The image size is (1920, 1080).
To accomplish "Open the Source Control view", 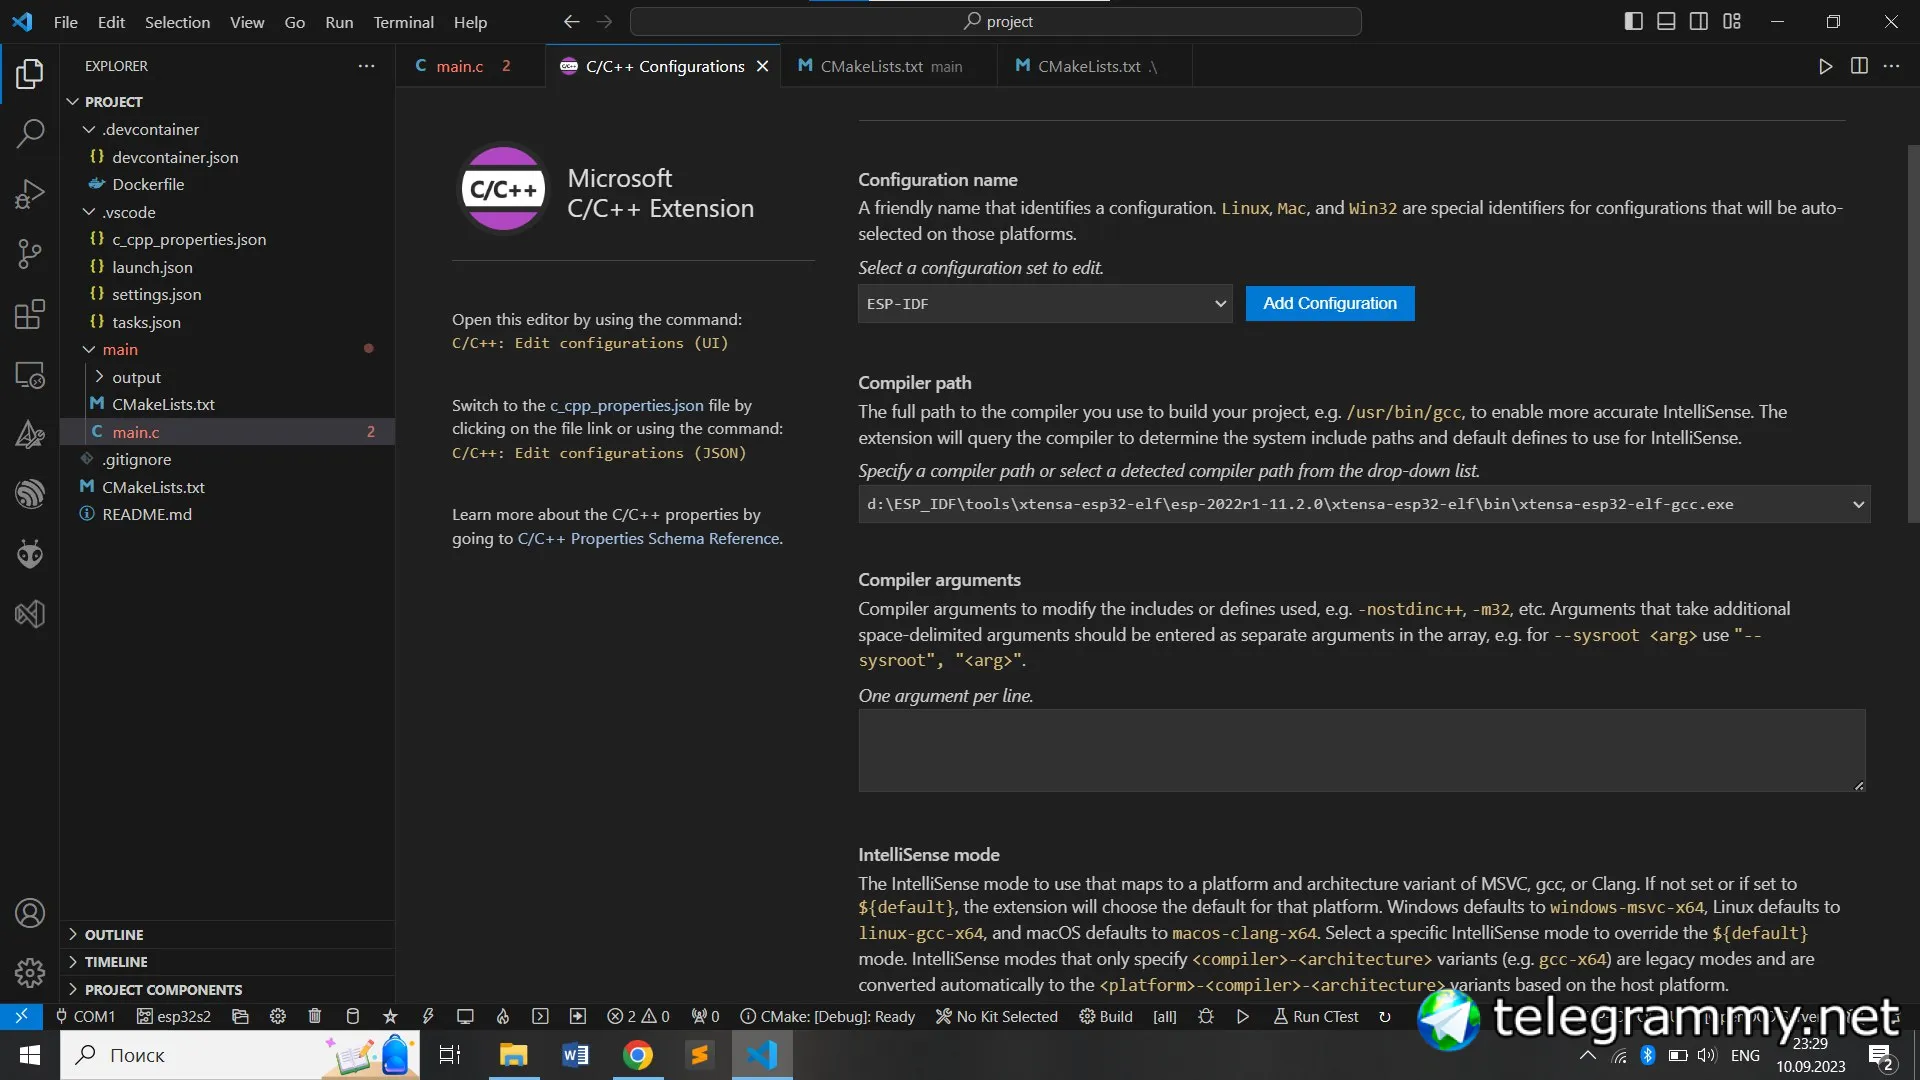I will [x=30, y=253].
